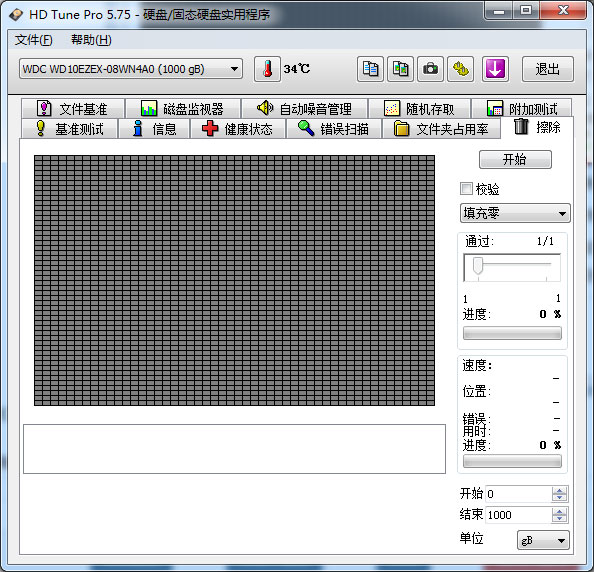
Task: Open the 错误扫描 tab
Action: 334,129
